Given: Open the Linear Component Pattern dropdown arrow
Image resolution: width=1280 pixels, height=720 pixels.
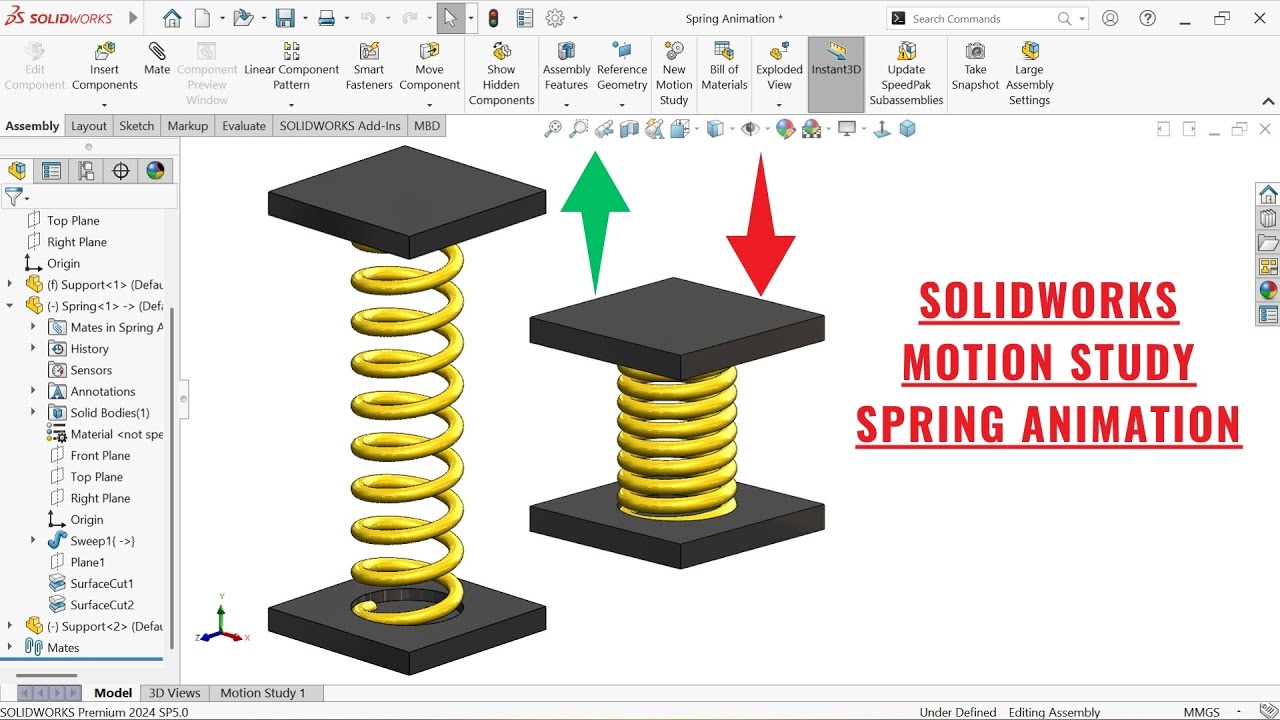Looking at the screenshot, I should coord(292,104).
